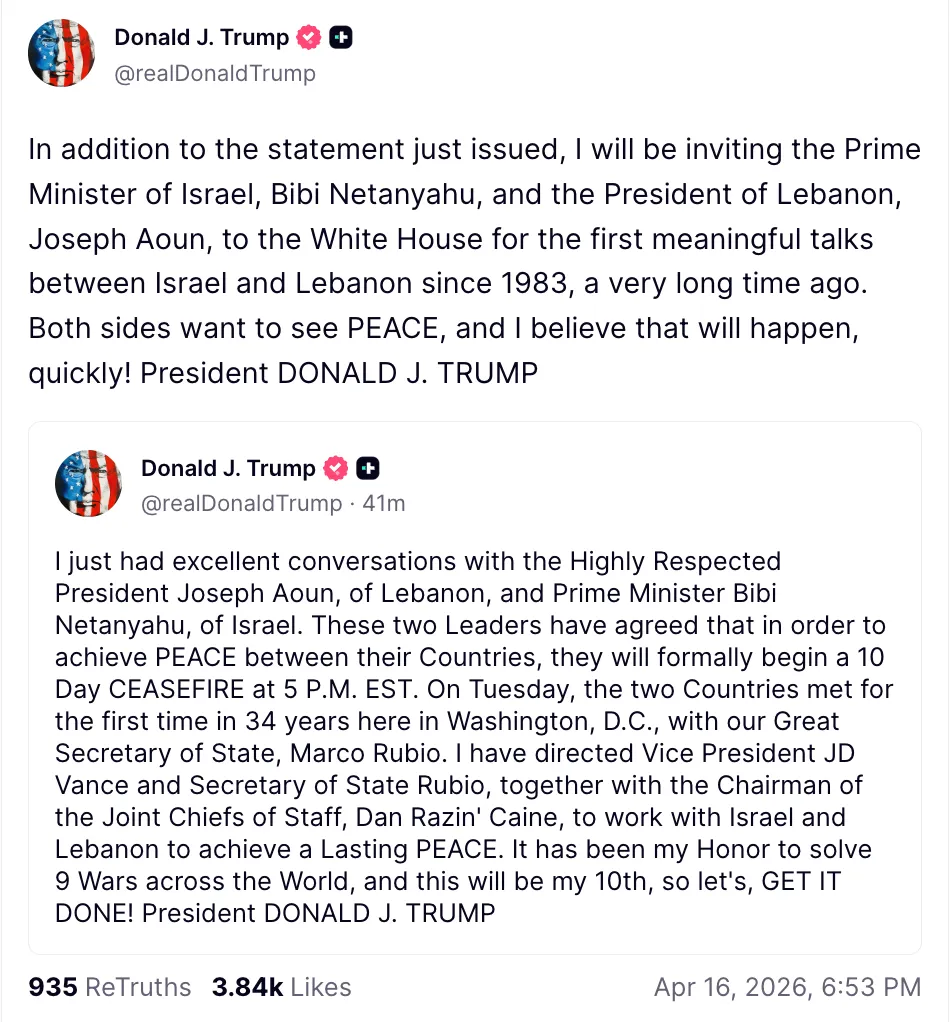Image resolution: width=950 pixels, height=1022 pixels.
Task: Click the 41m timestamp on the quoted post
Action: [x=383, y=503]
